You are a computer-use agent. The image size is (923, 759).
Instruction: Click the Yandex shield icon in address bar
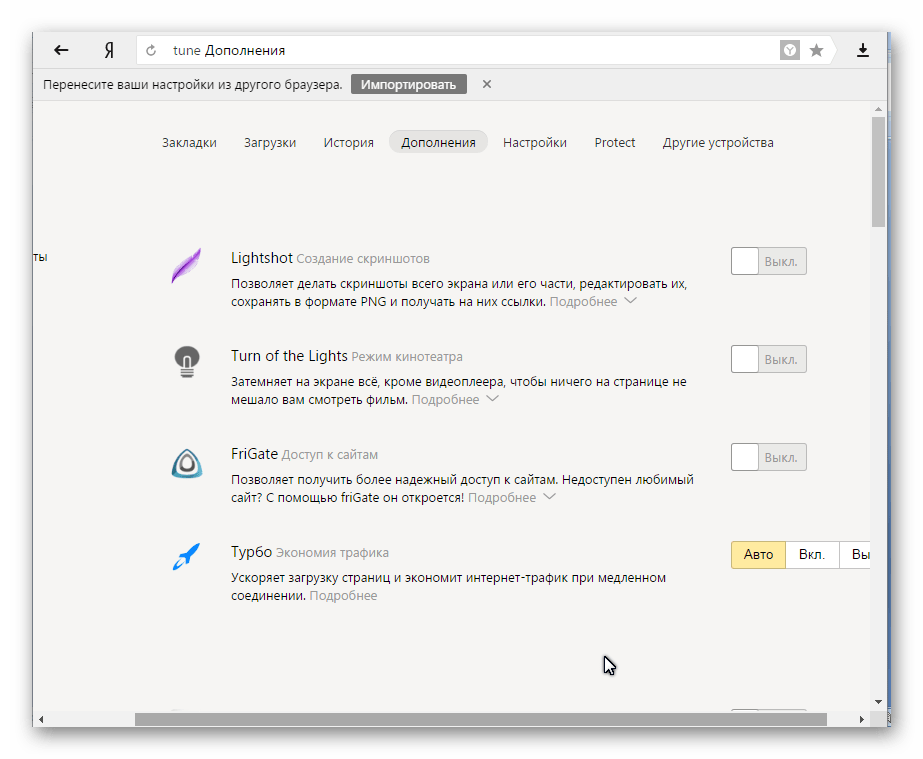click(x=789, y=51)
